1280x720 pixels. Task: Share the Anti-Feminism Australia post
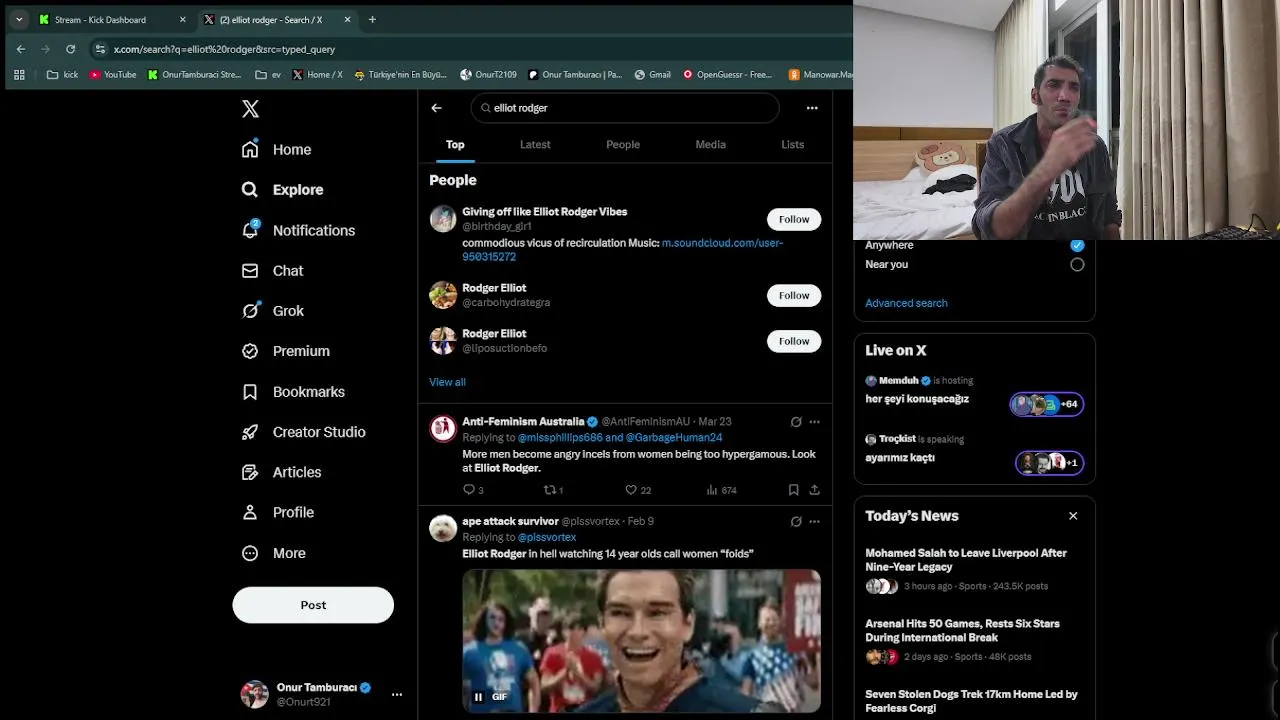[x=814, y=490]
